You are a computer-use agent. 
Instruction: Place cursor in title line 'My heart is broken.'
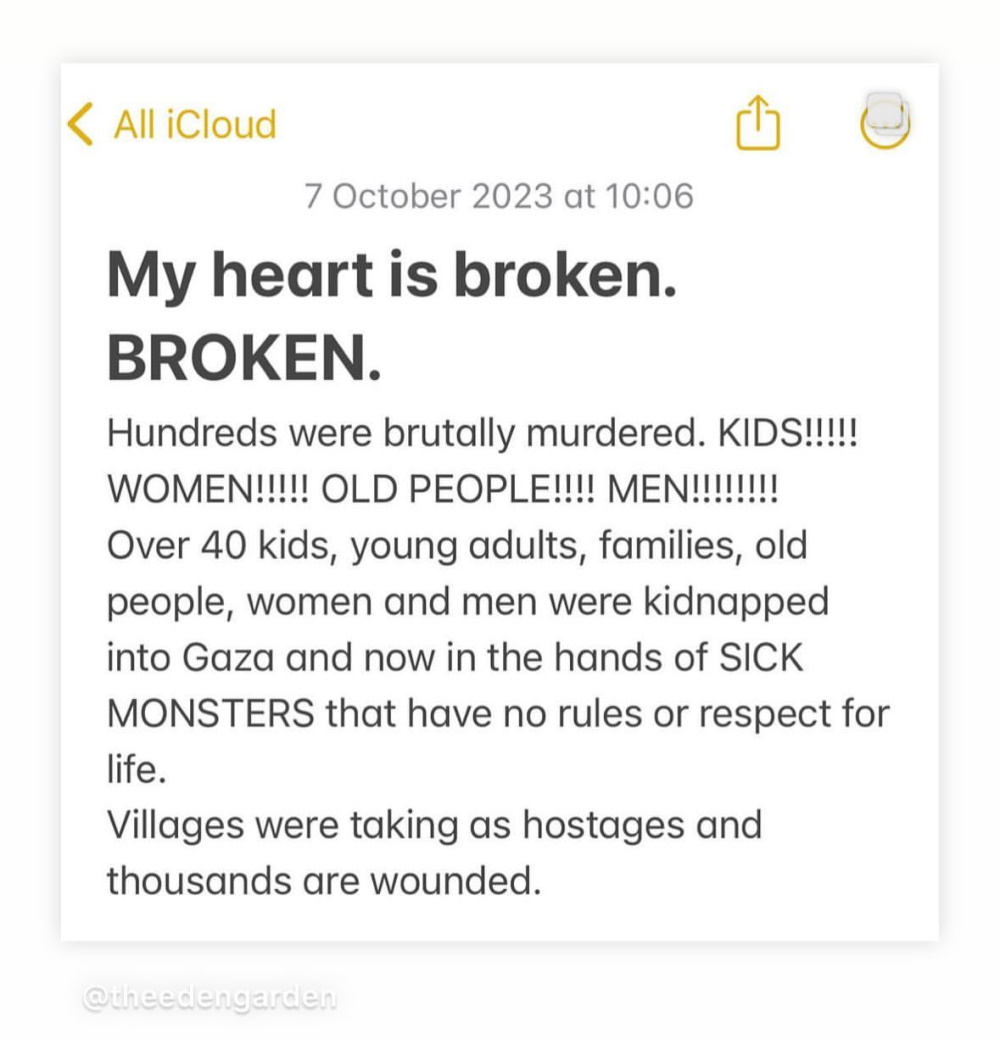[x=392, y=275]
